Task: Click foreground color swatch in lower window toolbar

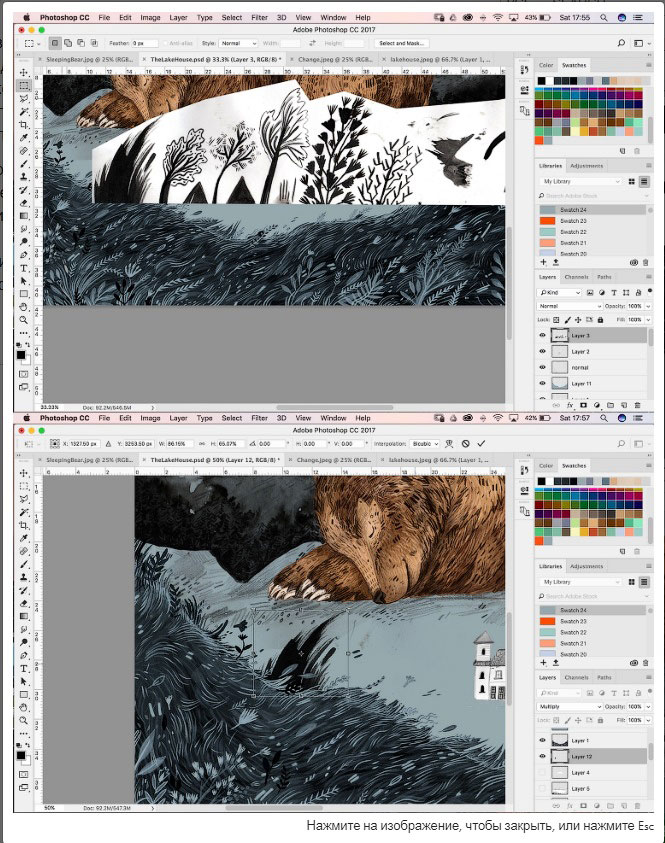Action: (x=20, y=755)
